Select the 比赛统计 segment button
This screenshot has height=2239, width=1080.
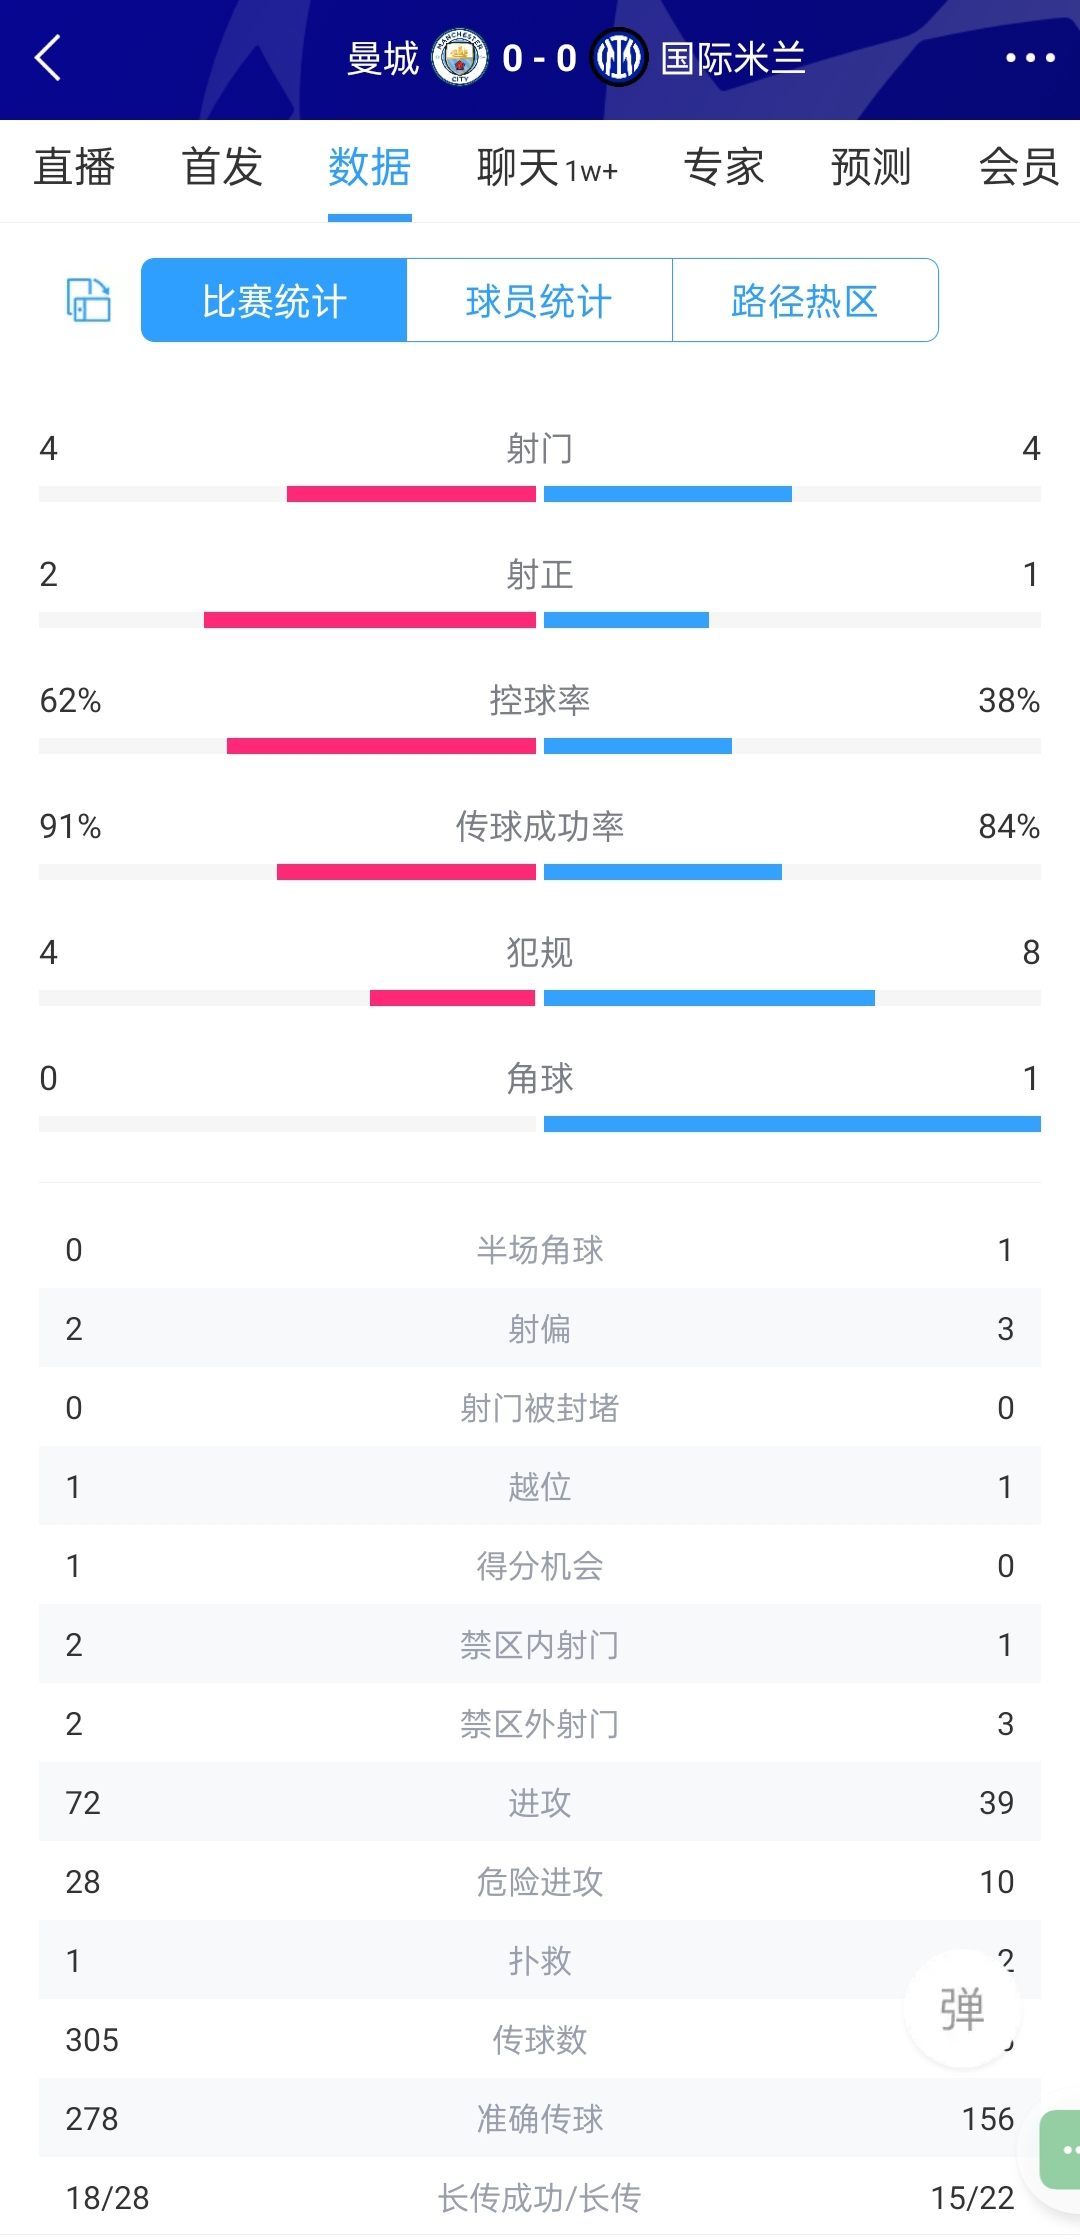point(274,300)
